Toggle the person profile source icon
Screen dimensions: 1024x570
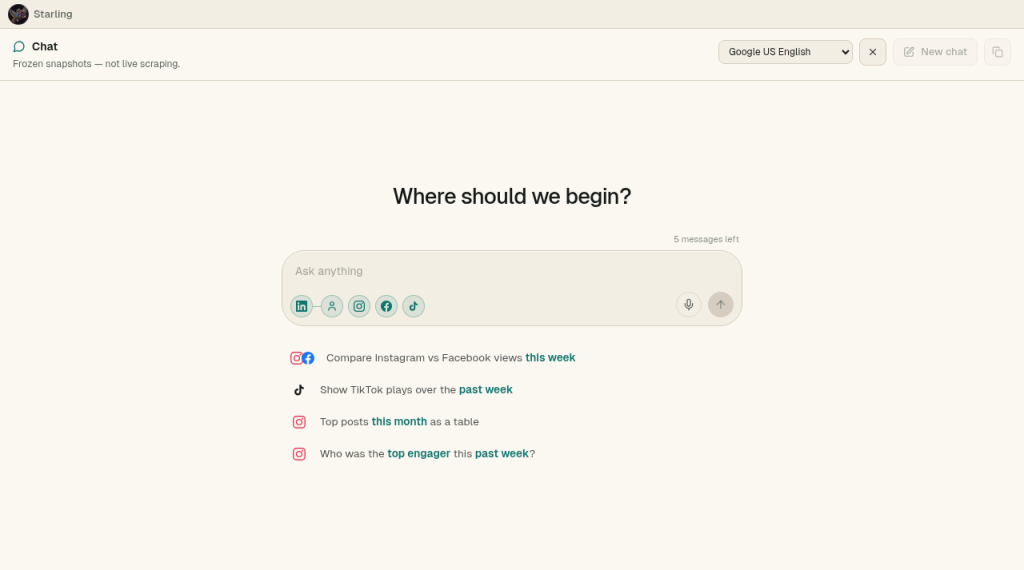(x=332, y=306)
